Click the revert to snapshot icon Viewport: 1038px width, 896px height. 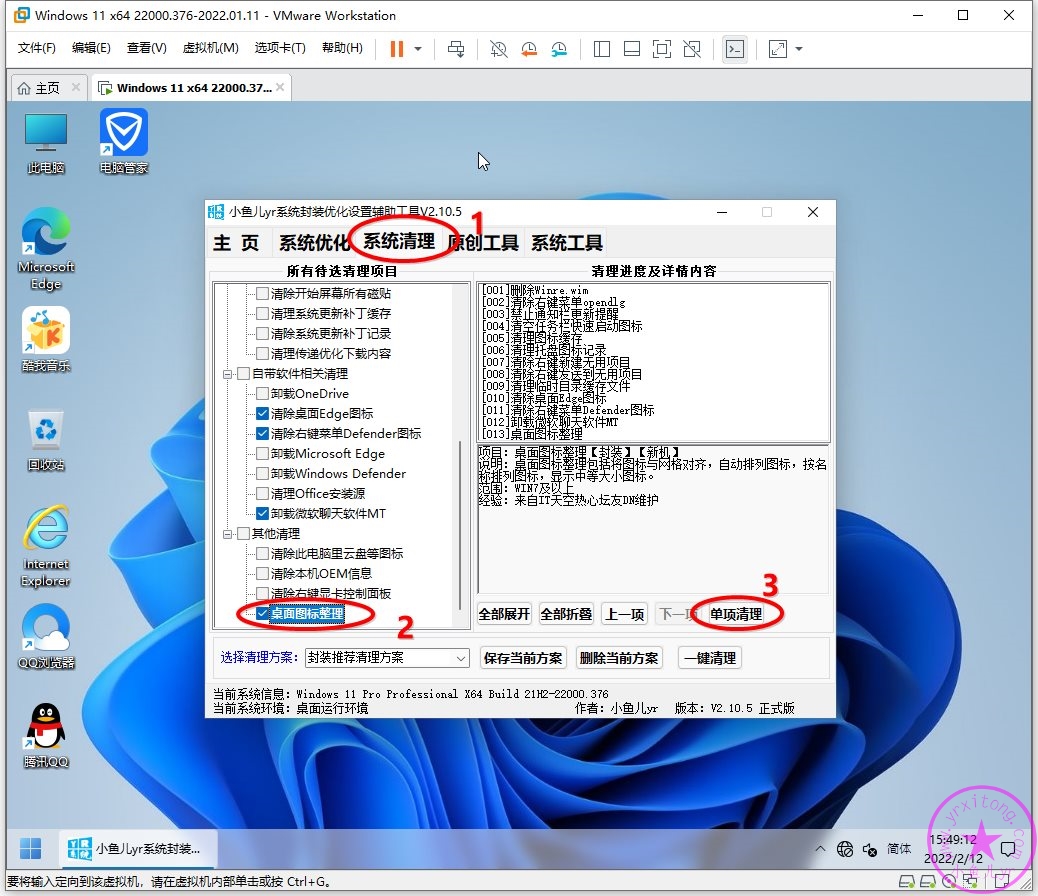(529, 49)
